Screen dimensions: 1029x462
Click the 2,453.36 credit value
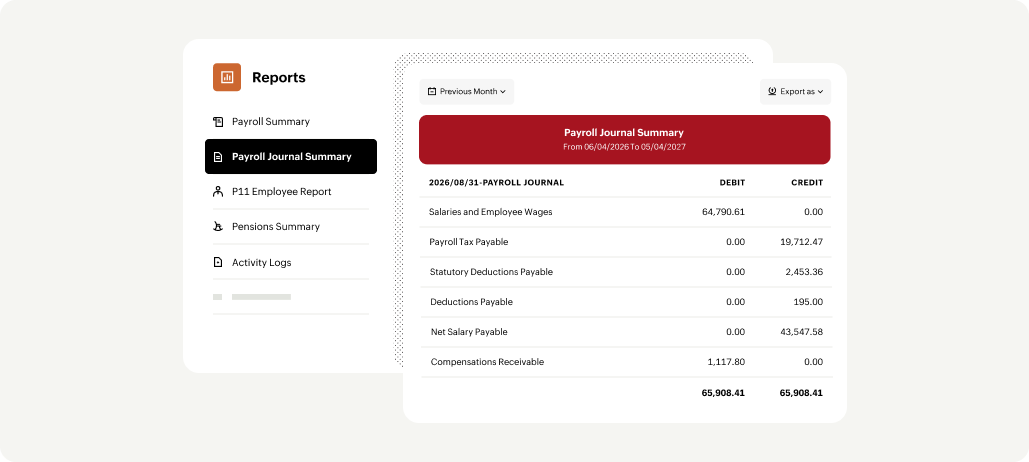(804, 272)
